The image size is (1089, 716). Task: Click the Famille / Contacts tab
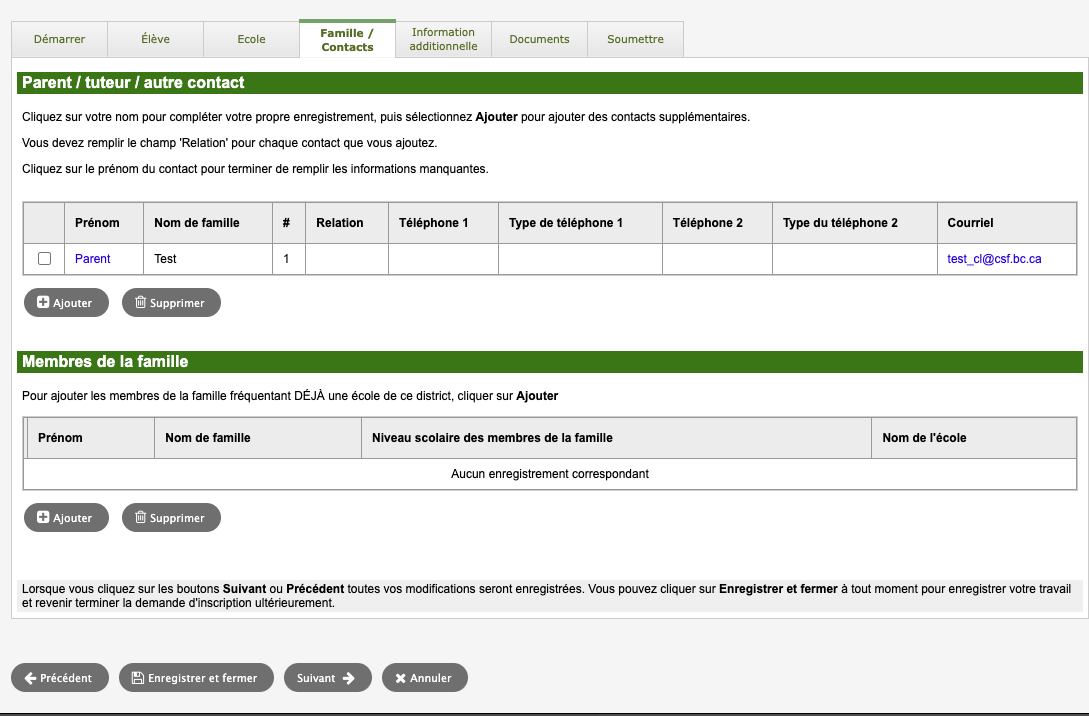[x=347, y=40]
